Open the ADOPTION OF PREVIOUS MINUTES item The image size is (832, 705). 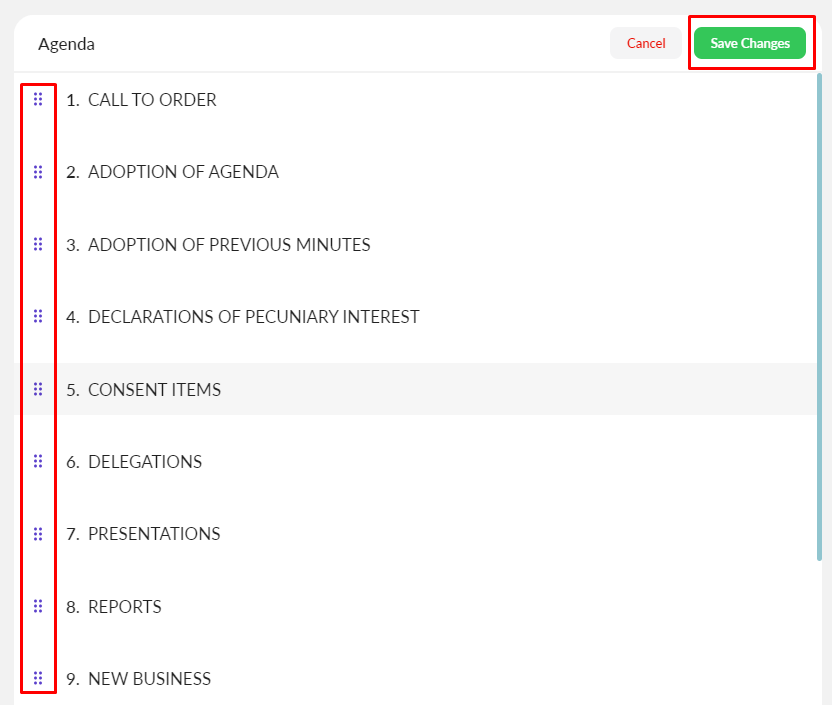coord(229,245)
